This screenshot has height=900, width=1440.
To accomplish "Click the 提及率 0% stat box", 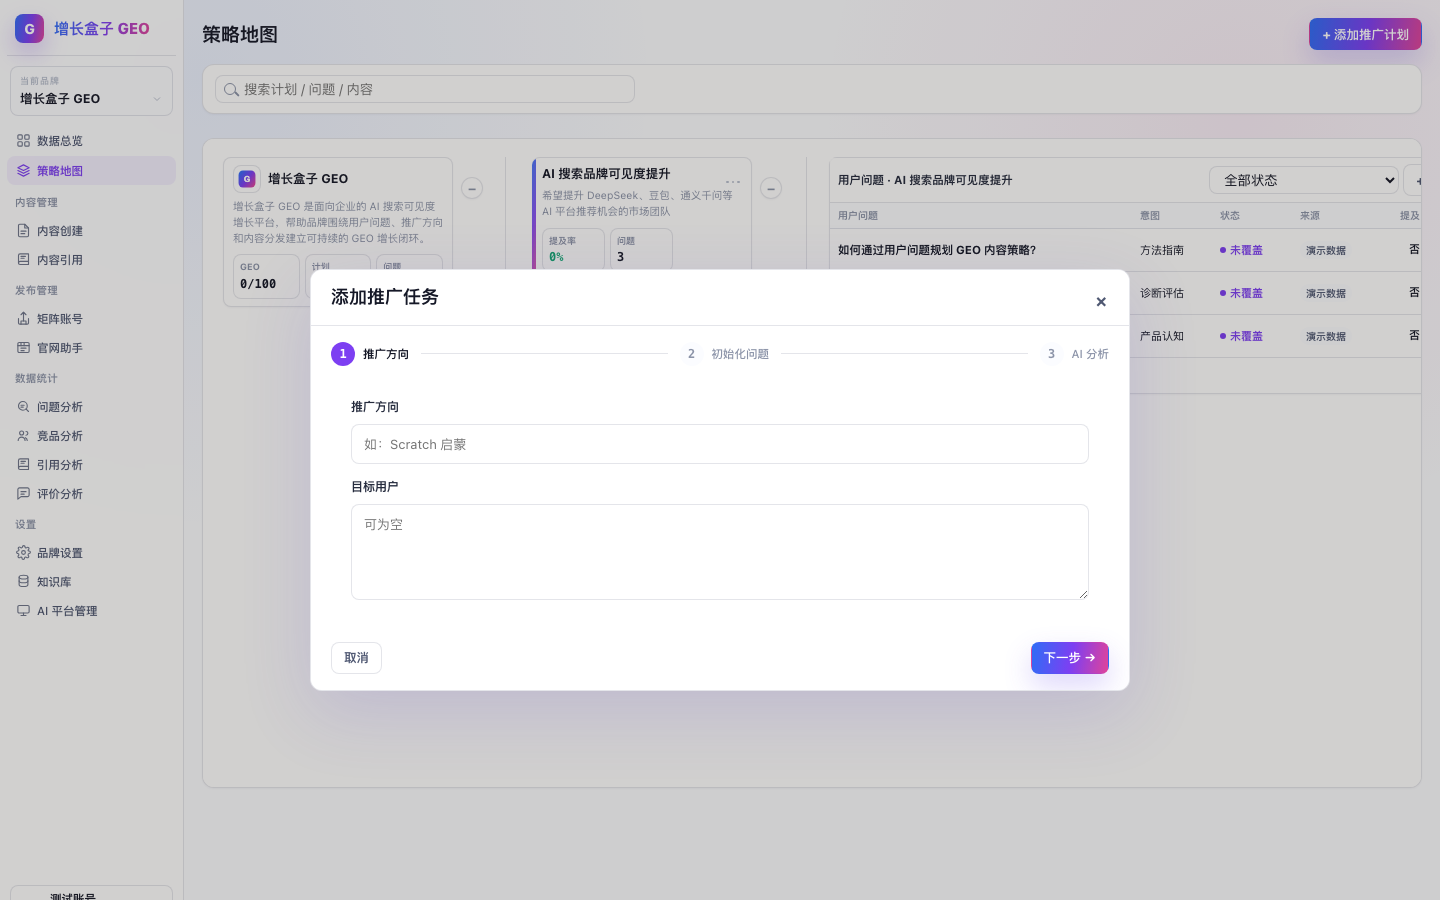I will point(573,249).
